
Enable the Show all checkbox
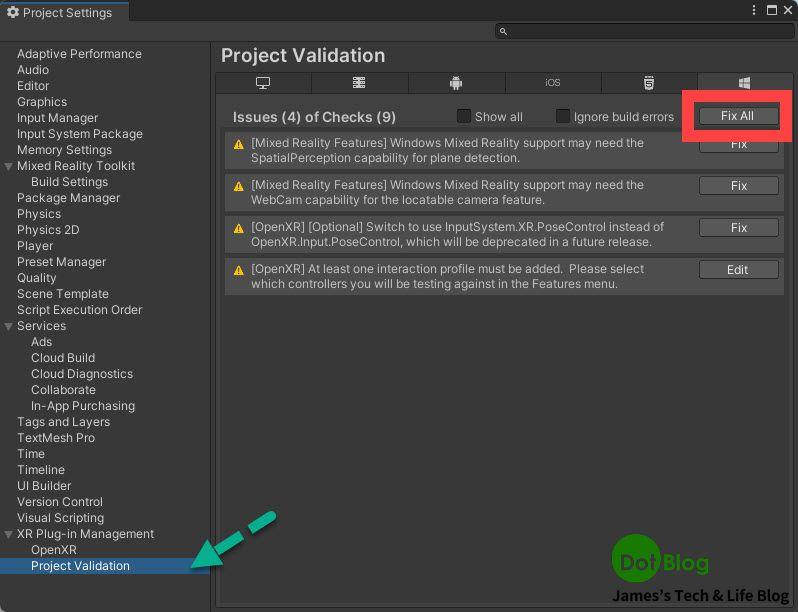464,116
